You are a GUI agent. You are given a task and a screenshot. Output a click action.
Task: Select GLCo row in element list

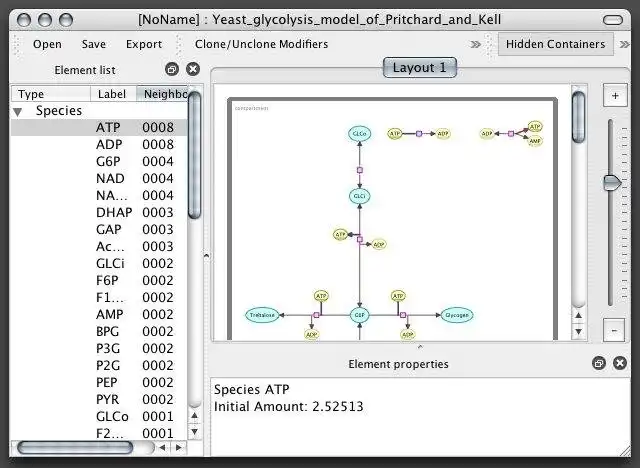coord(99,417)
